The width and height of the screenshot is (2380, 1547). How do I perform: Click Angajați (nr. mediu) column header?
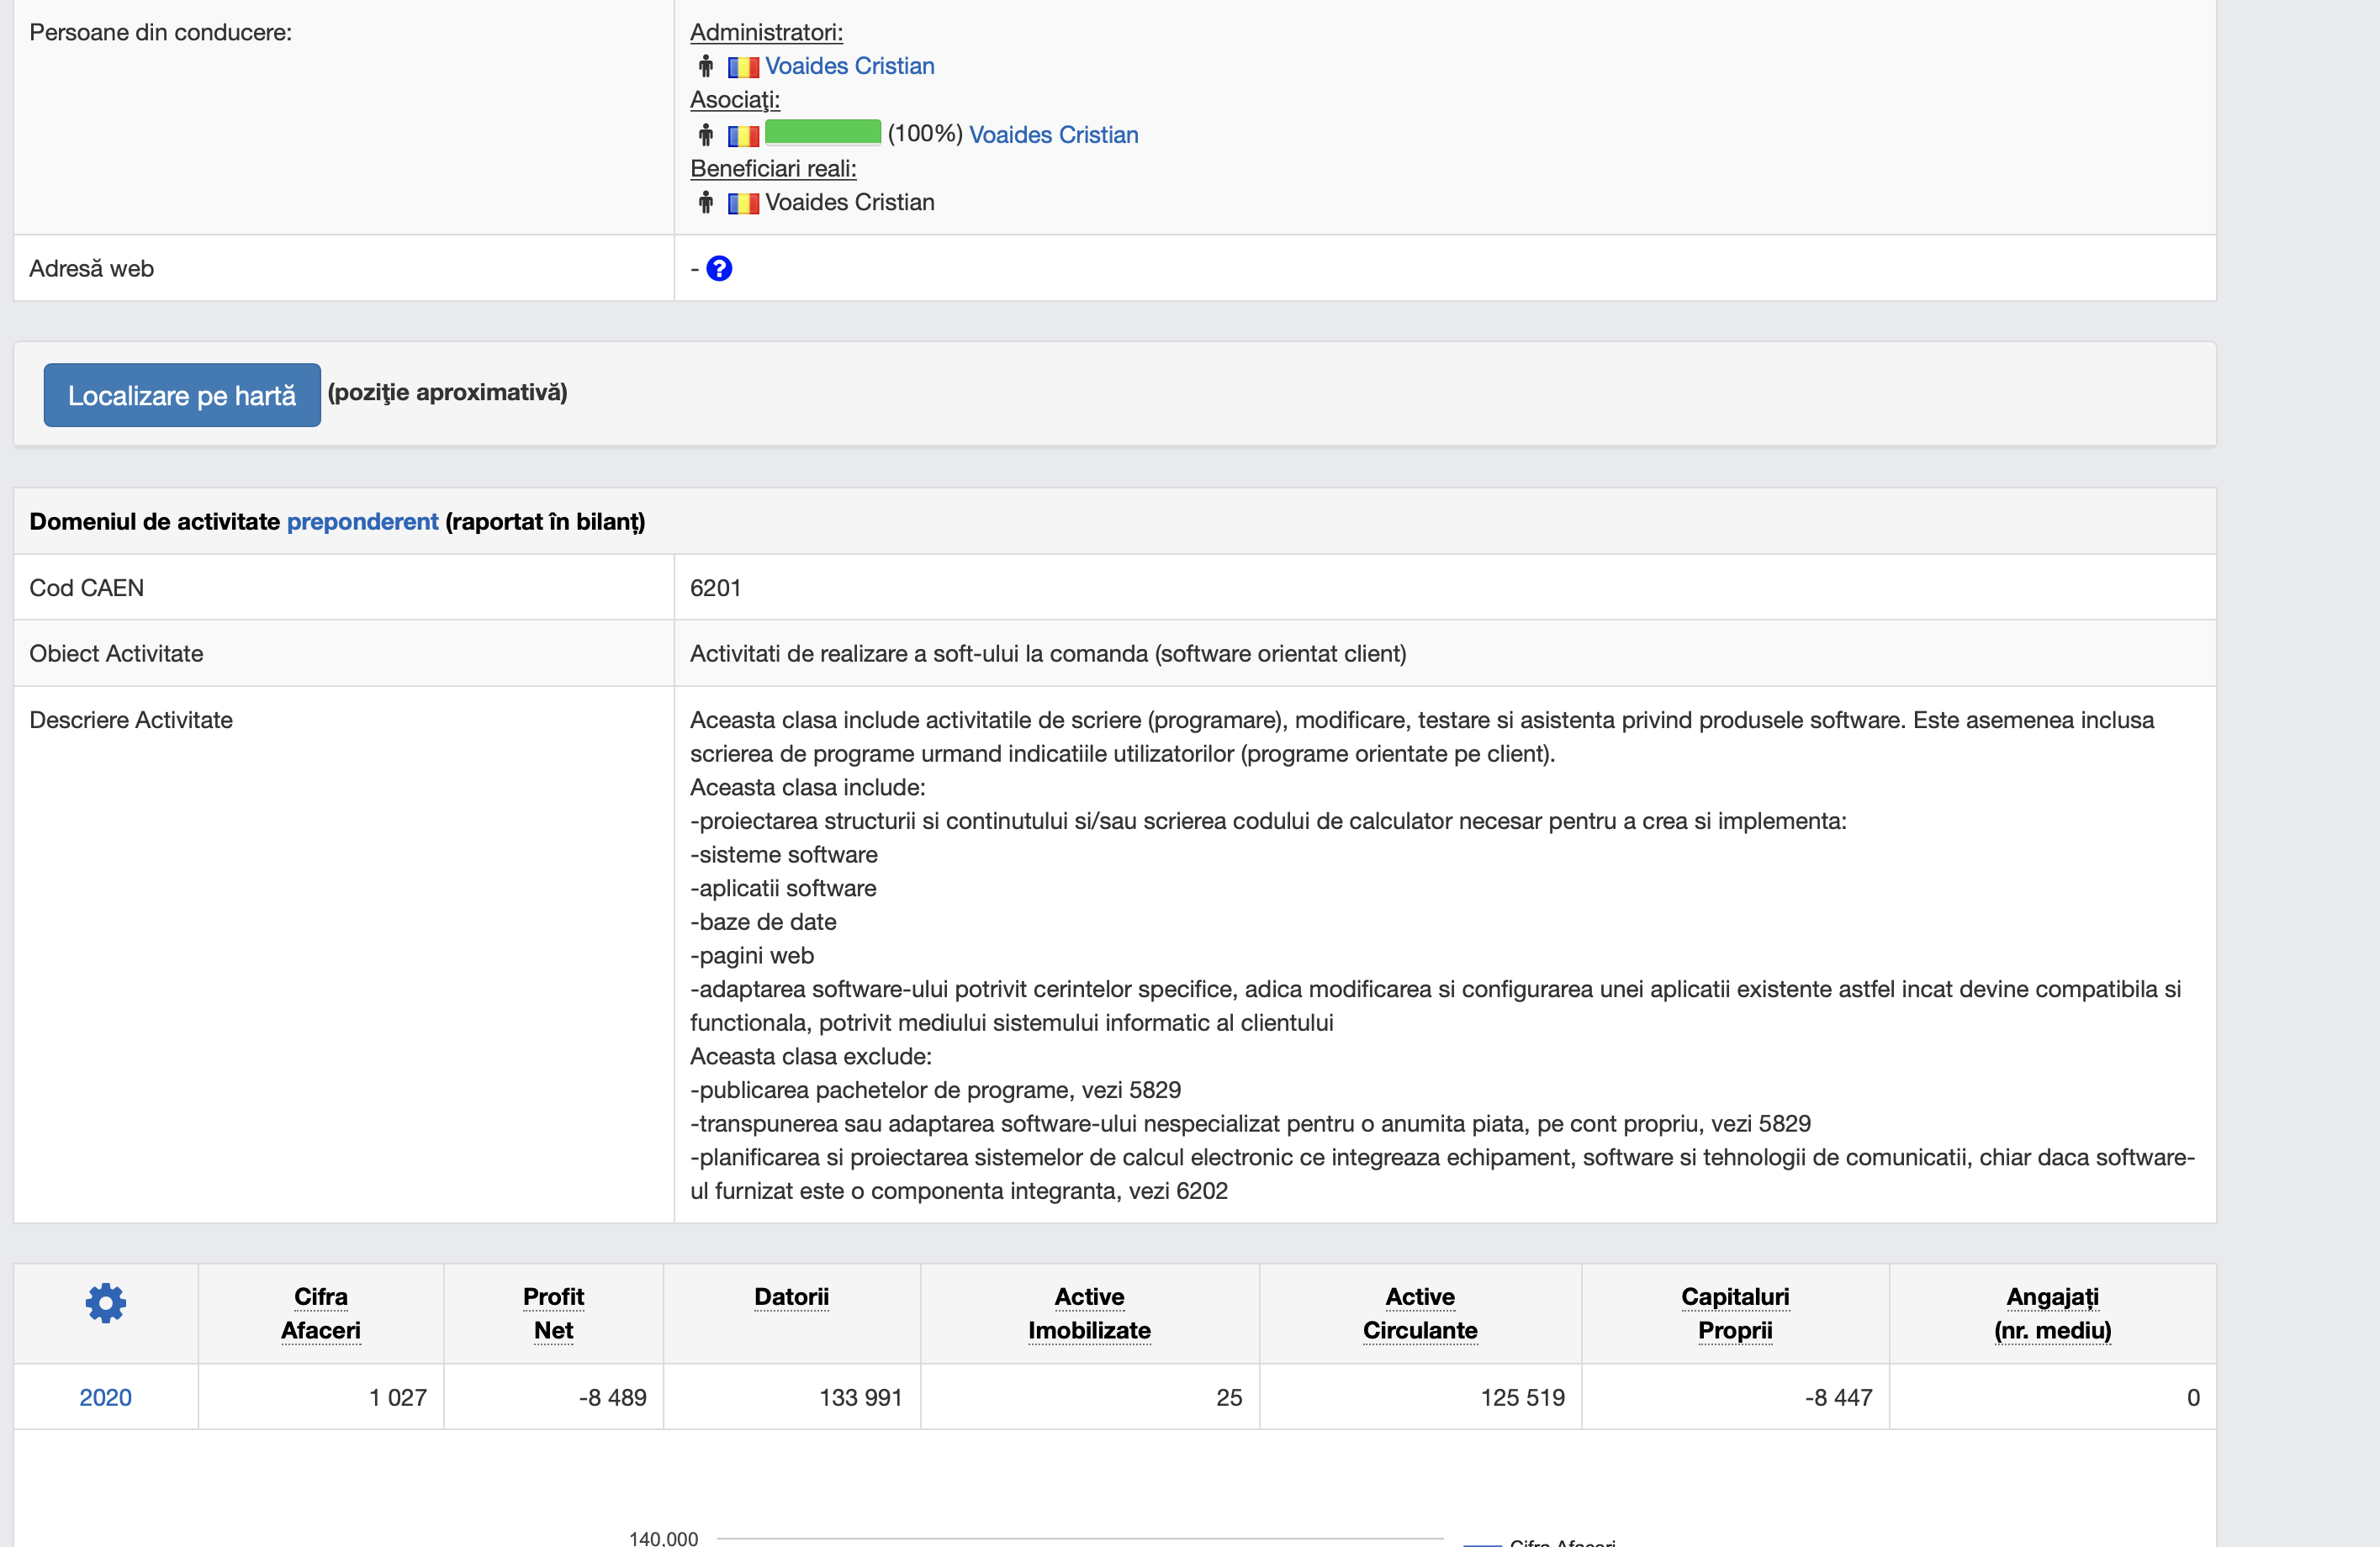click(2052, 1313)
